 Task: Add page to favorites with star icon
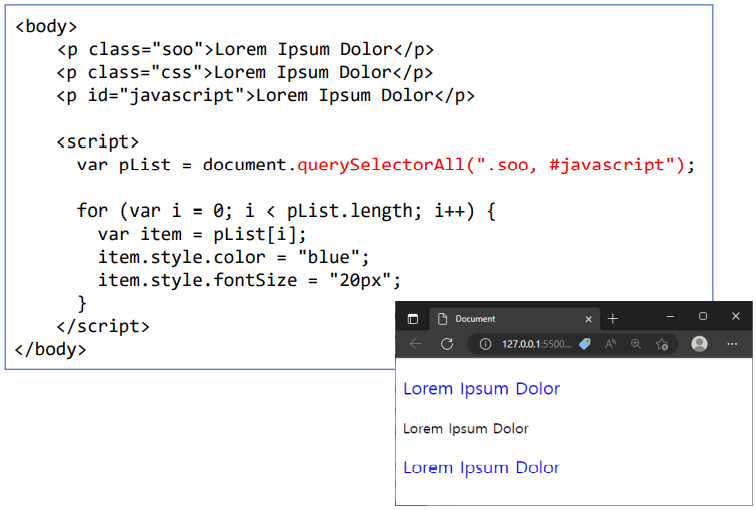(662, 344)
